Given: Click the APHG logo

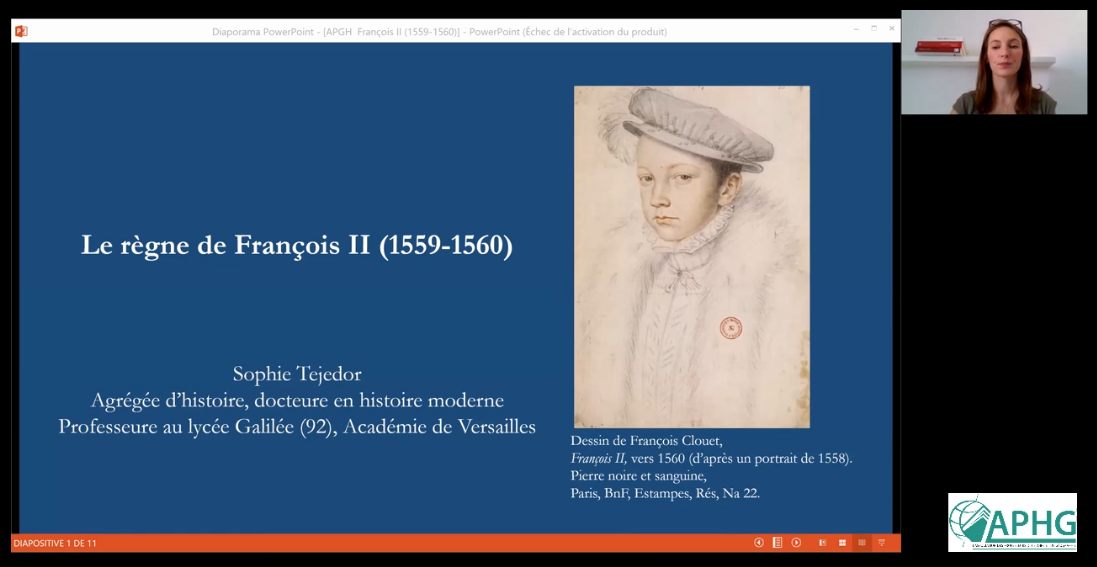Looking at the screenshot, I should [1012, 522].
